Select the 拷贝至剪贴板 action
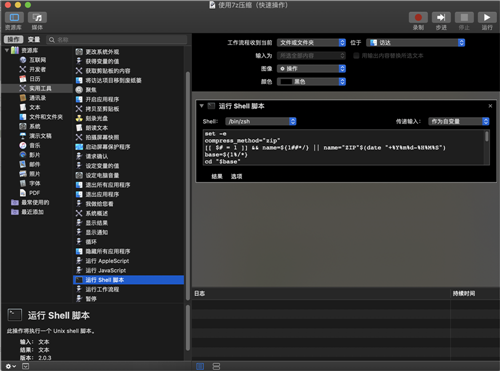 [x=97, y=109]
